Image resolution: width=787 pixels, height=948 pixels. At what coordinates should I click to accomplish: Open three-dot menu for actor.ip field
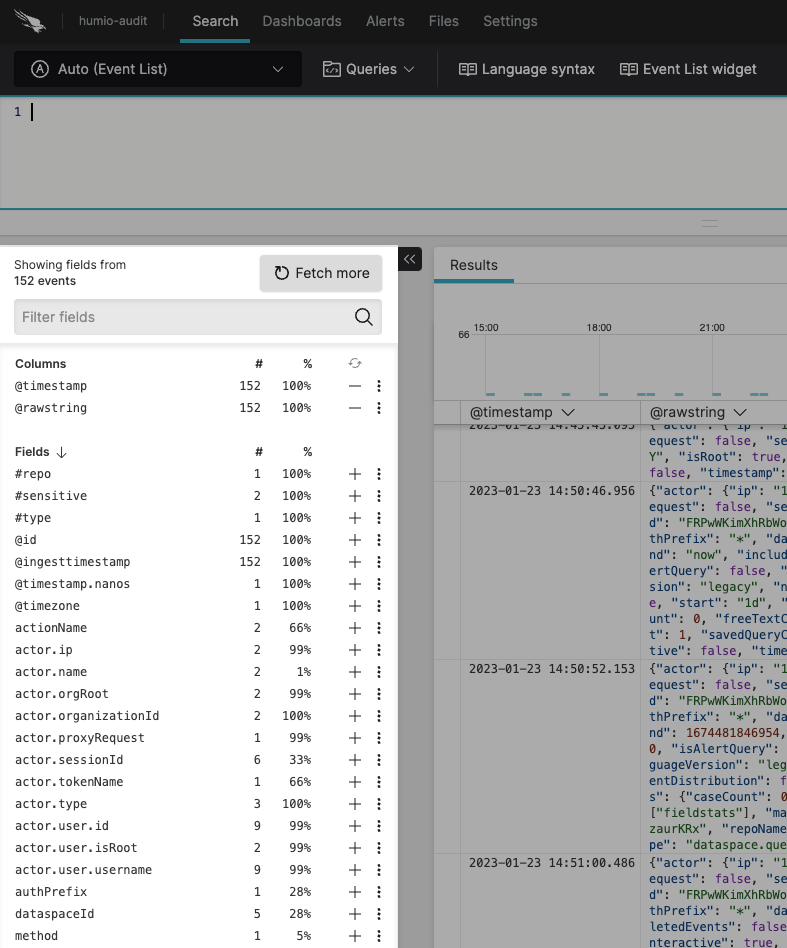click(379, 650)
